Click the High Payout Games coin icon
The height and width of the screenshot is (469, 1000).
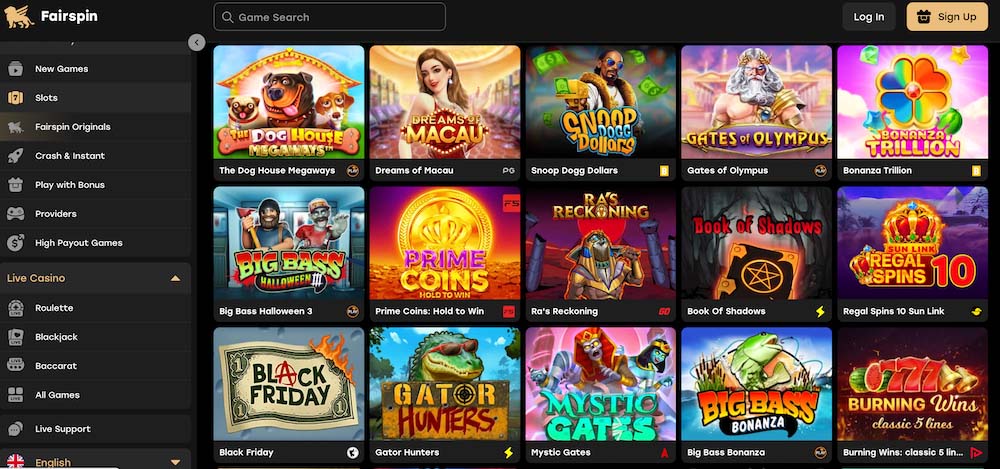15,242
